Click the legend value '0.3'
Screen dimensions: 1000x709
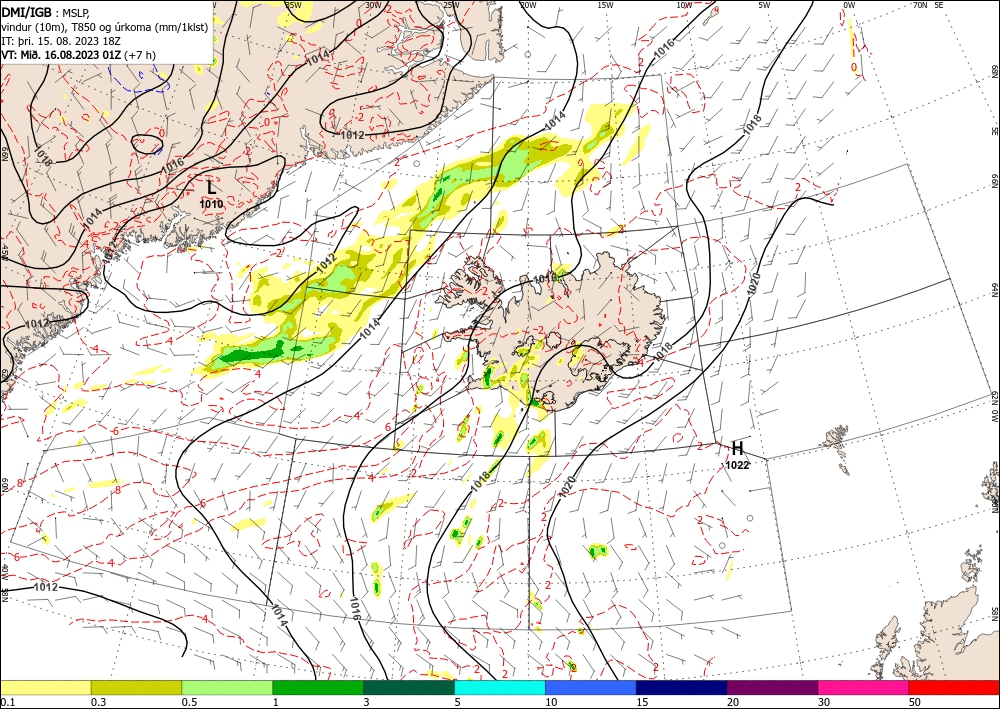(x=99, y=702)
